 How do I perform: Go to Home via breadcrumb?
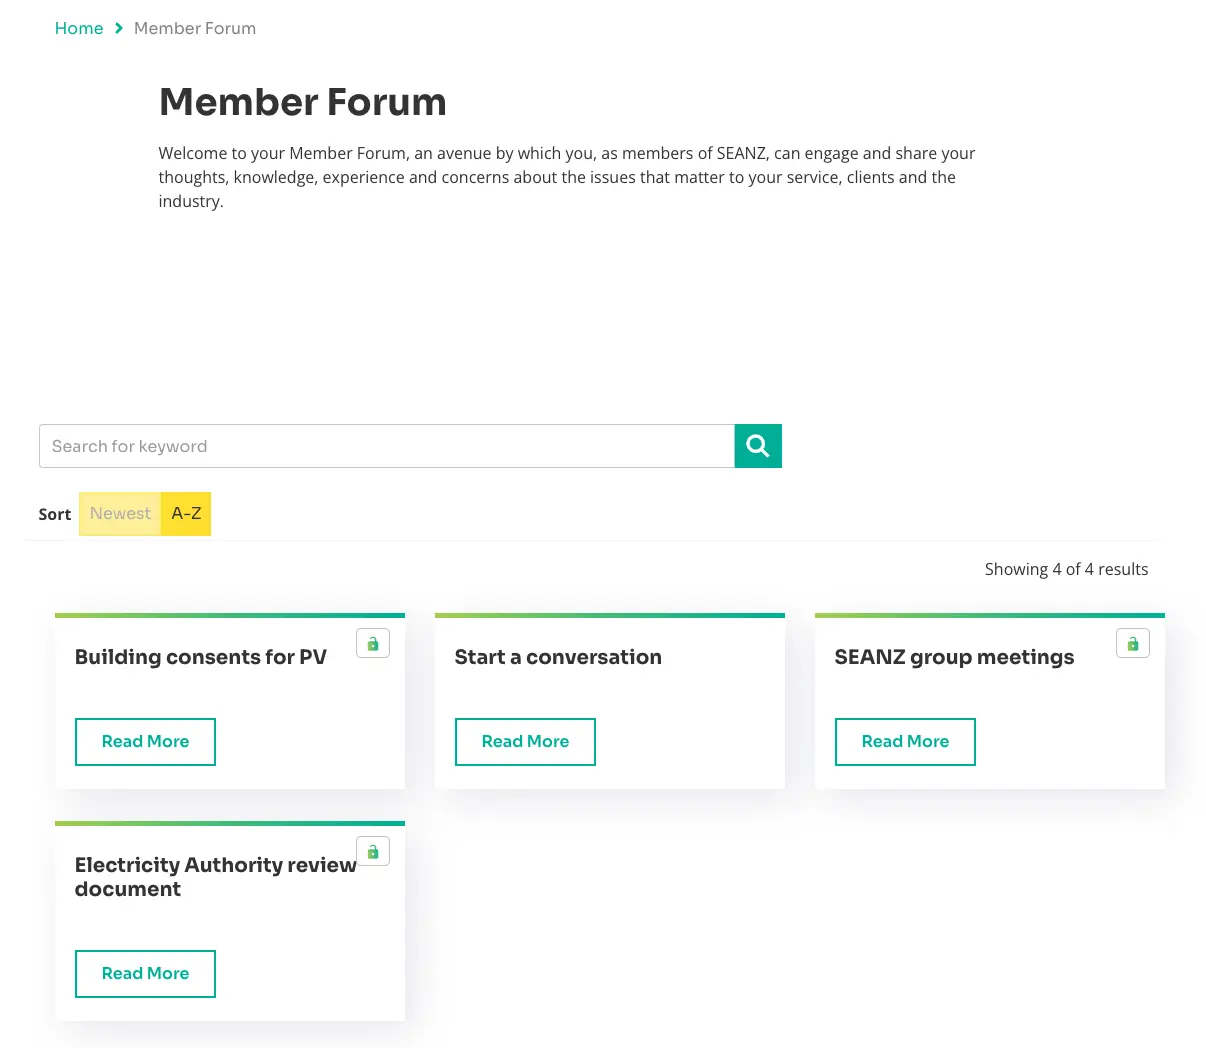[x=79, y=28]
